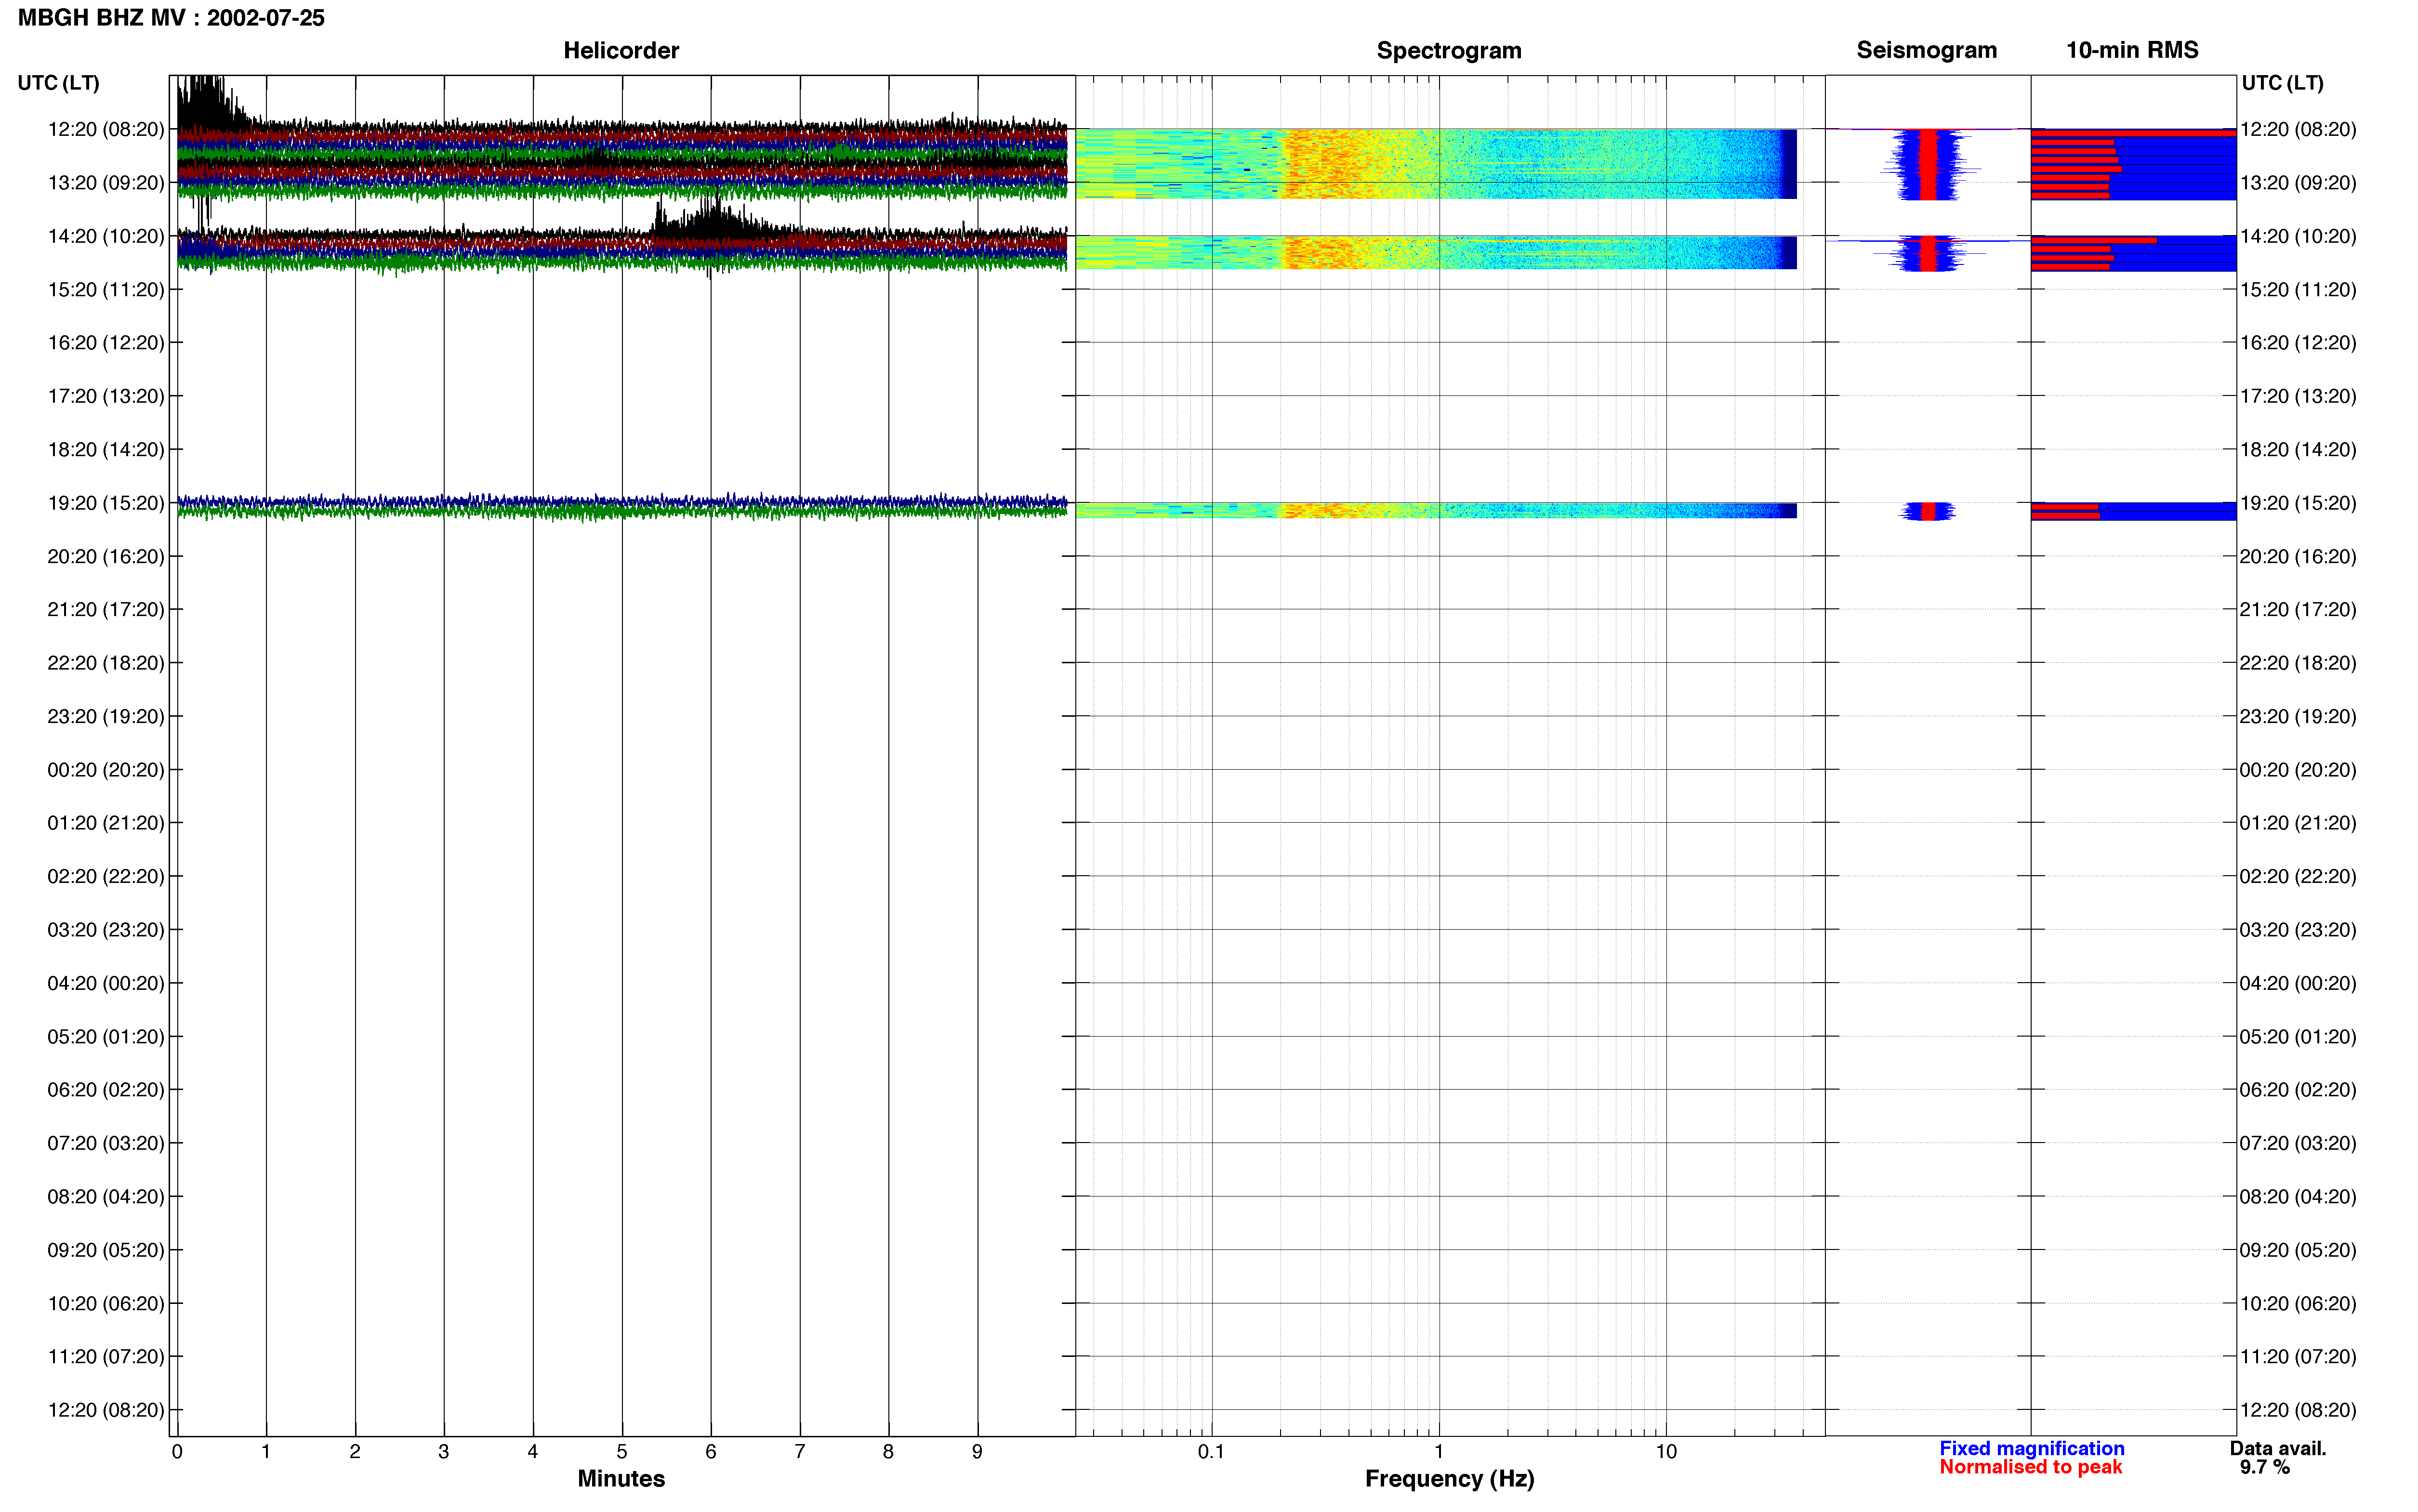Click the left '08:20 (04:20)' time label
Image resolution: width=2418 pixels, height=1512 pixels.
coord(106,1197)
